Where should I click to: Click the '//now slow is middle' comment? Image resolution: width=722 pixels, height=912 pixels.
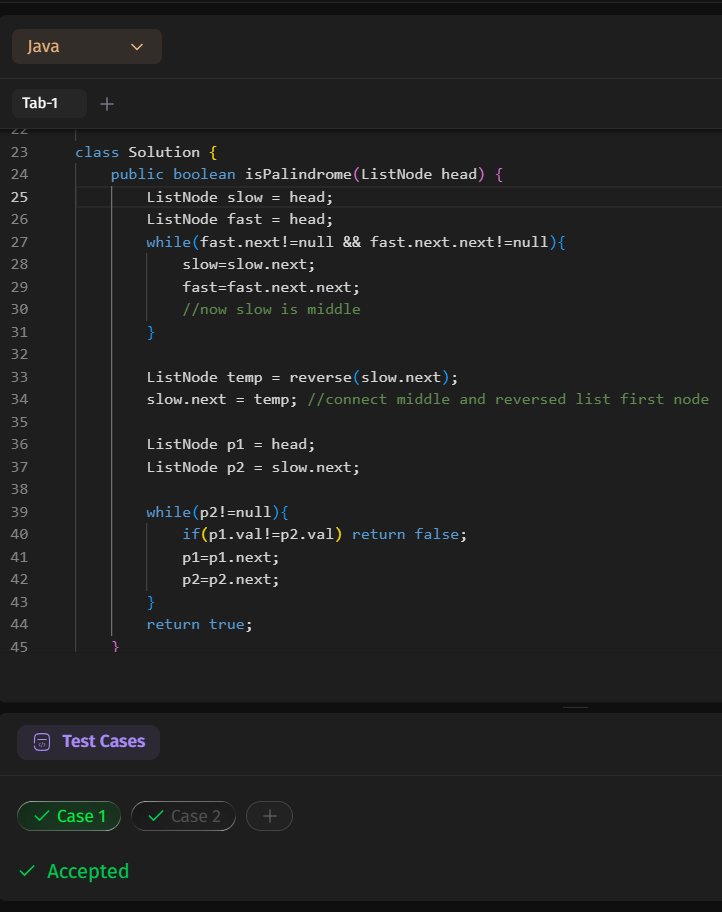(271, 309)
